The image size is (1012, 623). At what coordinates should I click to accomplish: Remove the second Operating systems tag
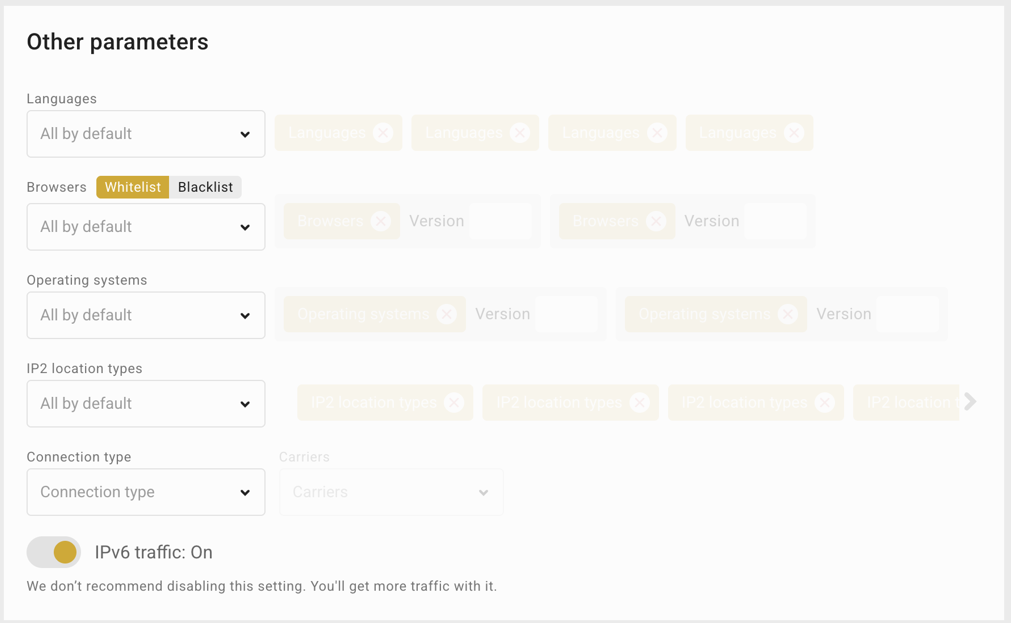coord(789,314)
